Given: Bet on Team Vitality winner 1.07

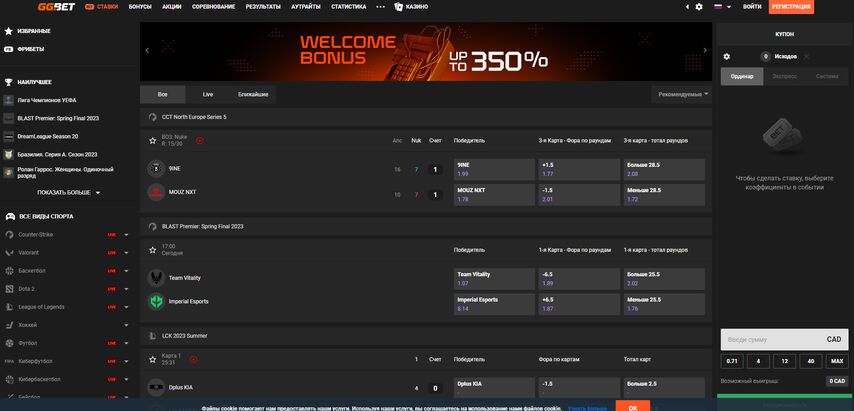Looking at the screenshot, I should pos(494,279).
